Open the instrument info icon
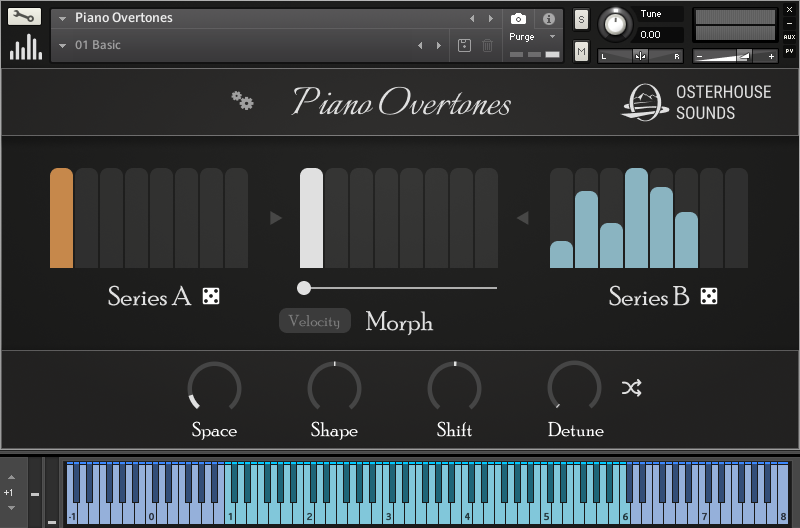Image resolution: width=800 pixels, height=528 pixels. pos(548,19)
